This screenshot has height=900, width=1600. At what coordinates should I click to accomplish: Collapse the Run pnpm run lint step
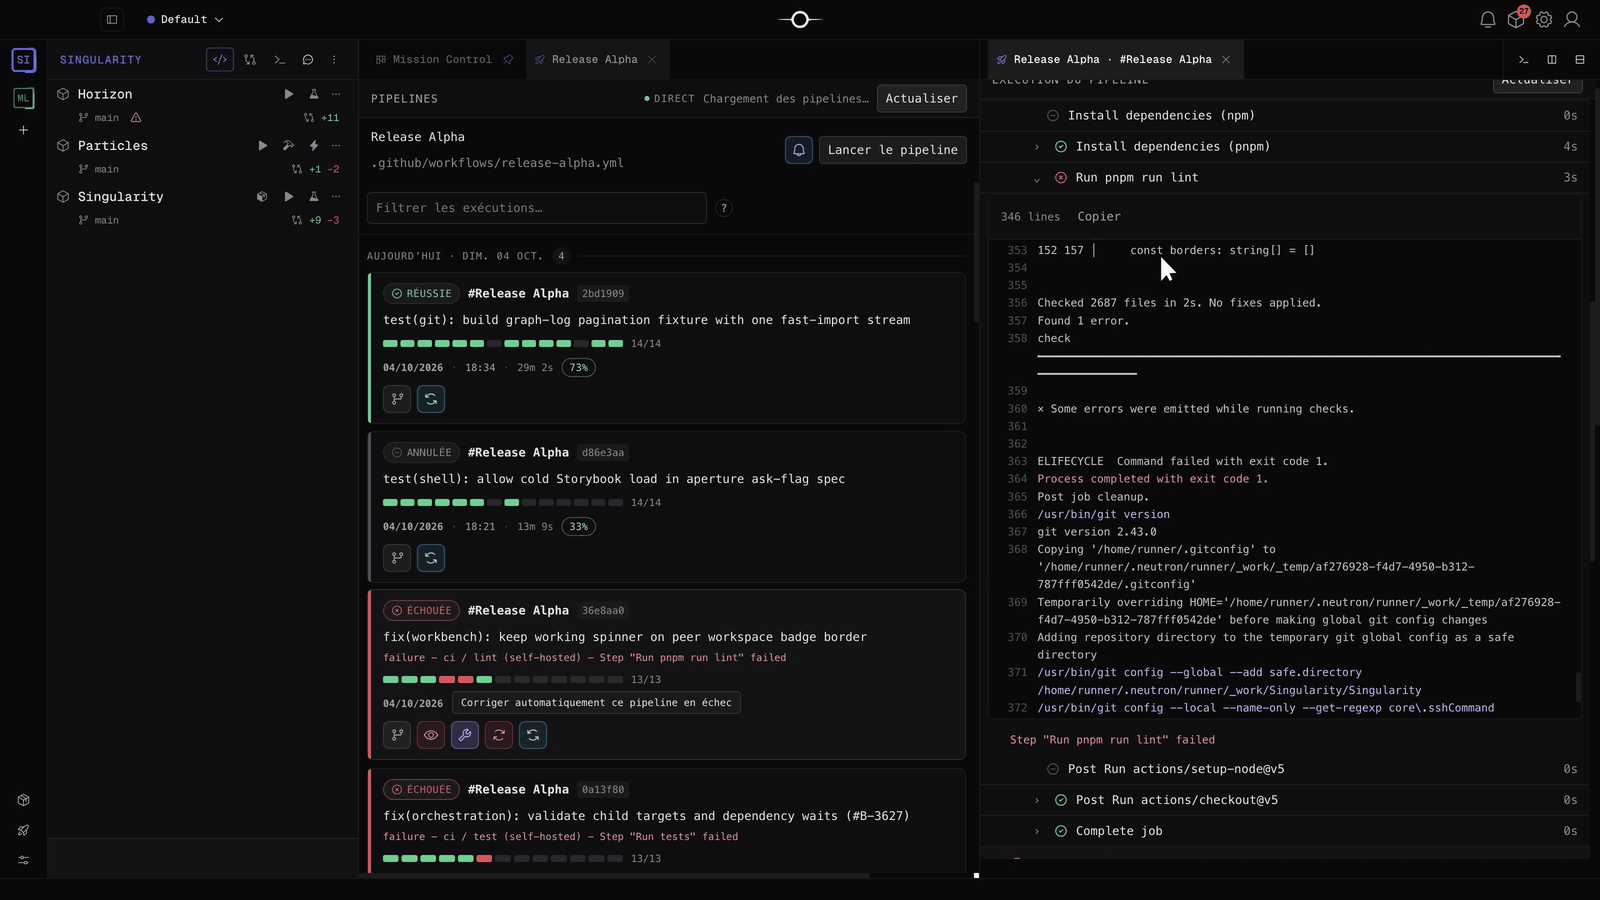pyautogui.click(x=1036, y=178)
